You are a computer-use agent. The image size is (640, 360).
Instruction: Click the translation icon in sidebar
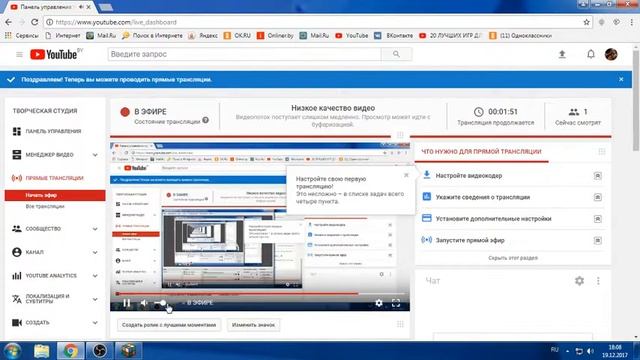pos(17,299)
